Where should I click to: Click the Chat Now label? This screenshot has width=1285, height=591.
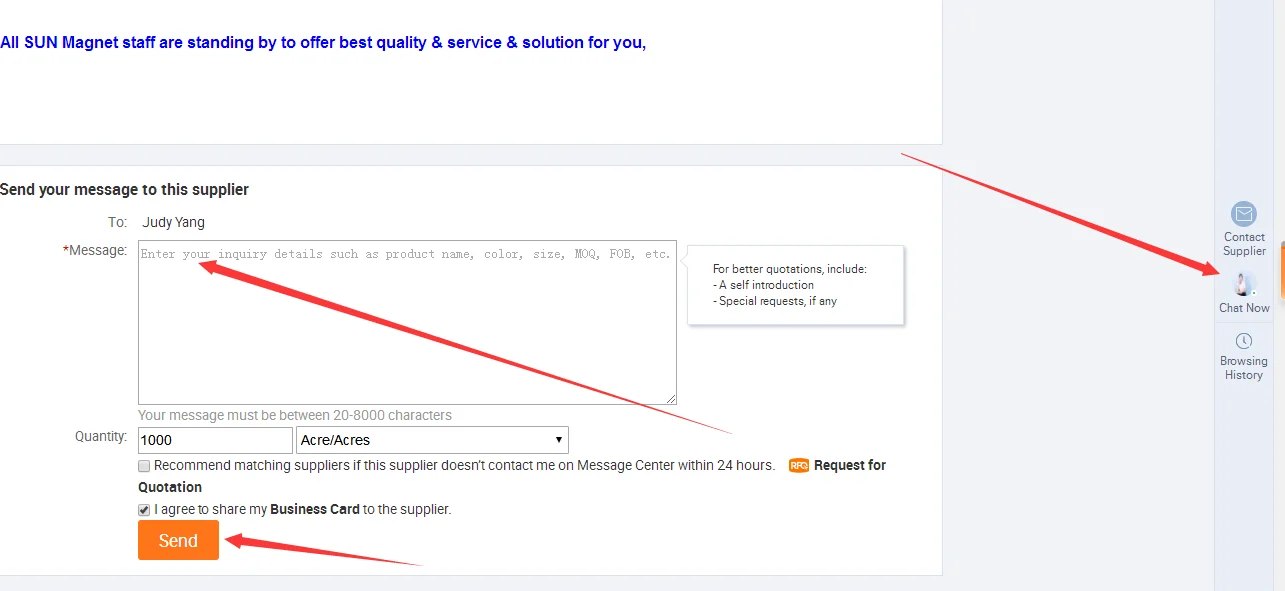point(1244,308)
